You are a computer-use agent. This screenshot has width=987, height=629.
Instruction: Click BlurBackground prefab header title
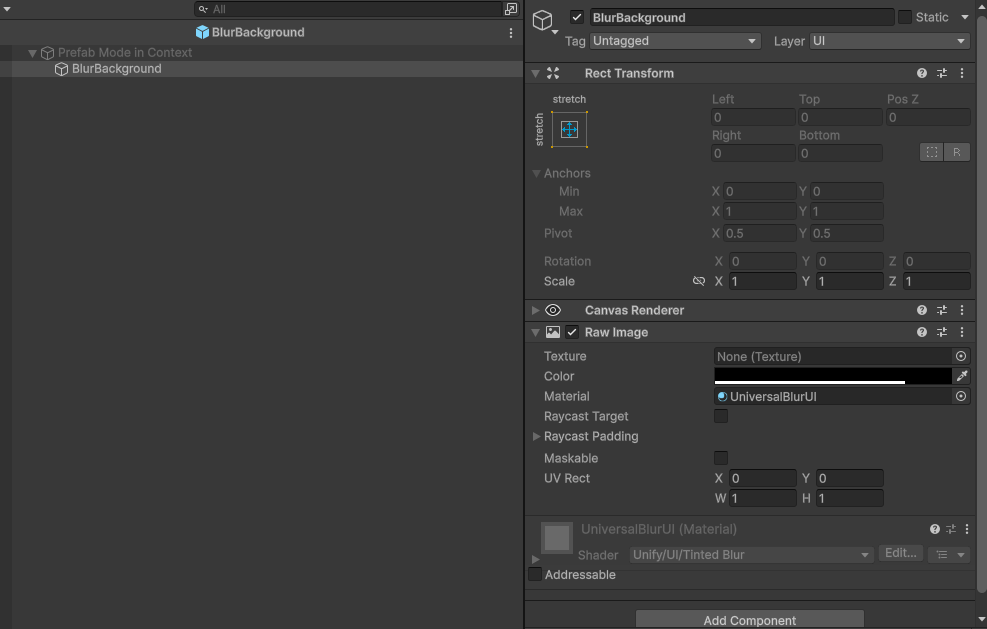[x=257, y=32]
